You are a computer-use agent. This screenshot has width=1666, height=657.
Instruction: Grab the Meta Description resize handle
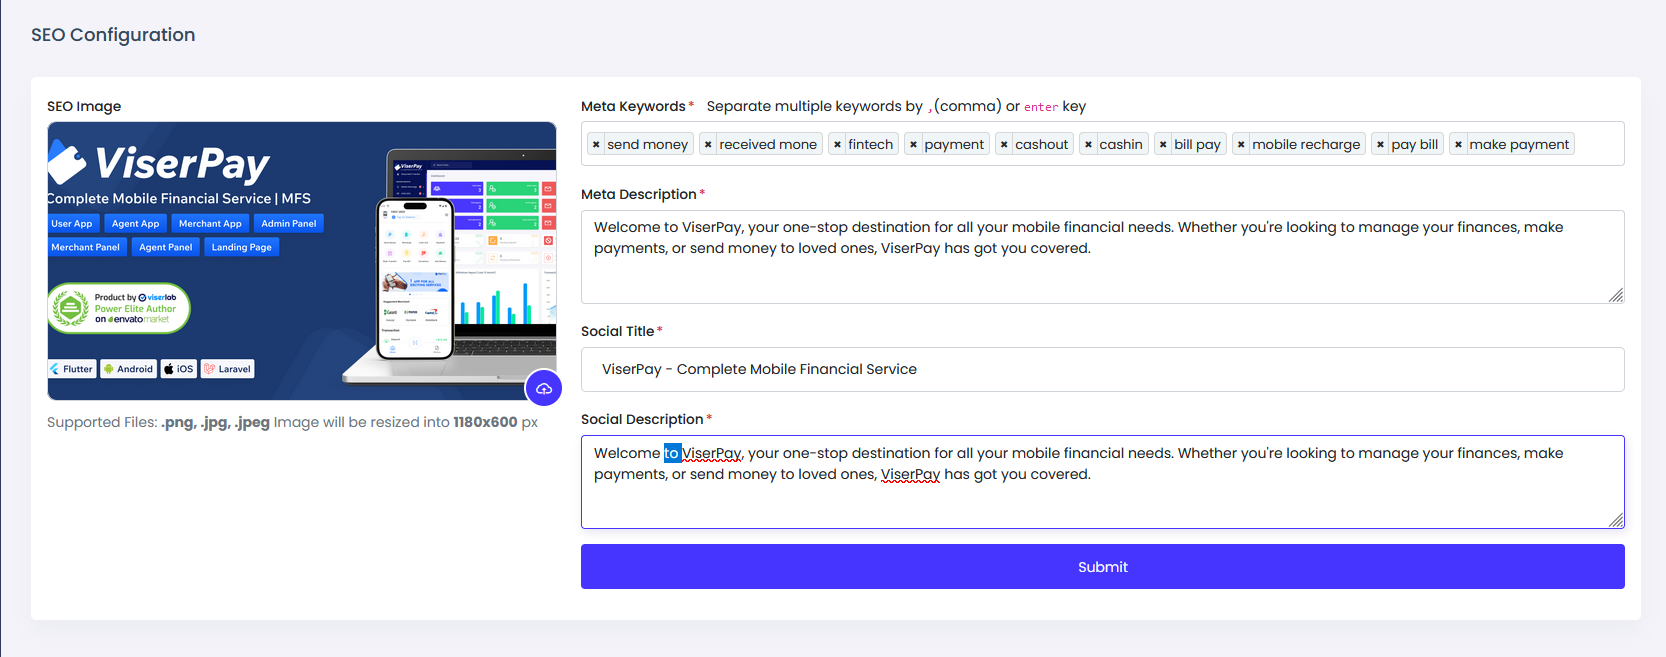[1616, 295]
